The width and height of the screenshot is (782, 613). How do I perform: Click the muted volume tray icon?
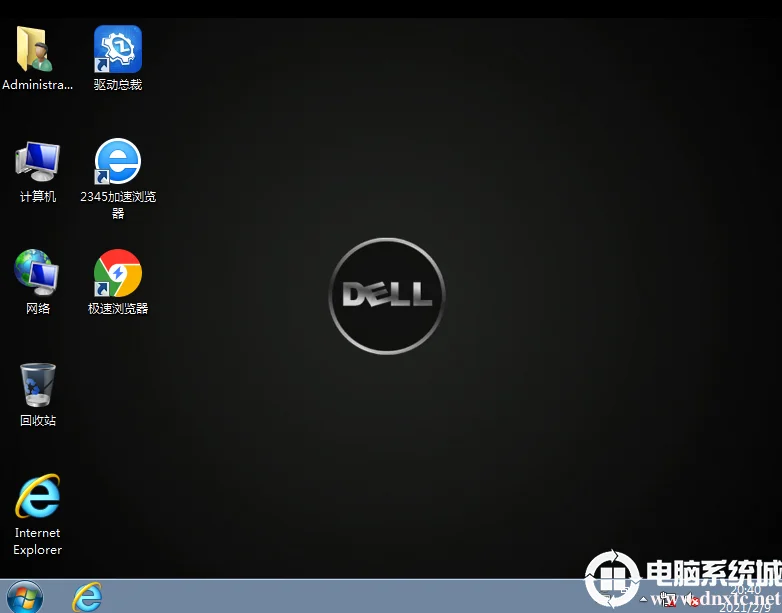pyautogui.click(x=691, y=599)
